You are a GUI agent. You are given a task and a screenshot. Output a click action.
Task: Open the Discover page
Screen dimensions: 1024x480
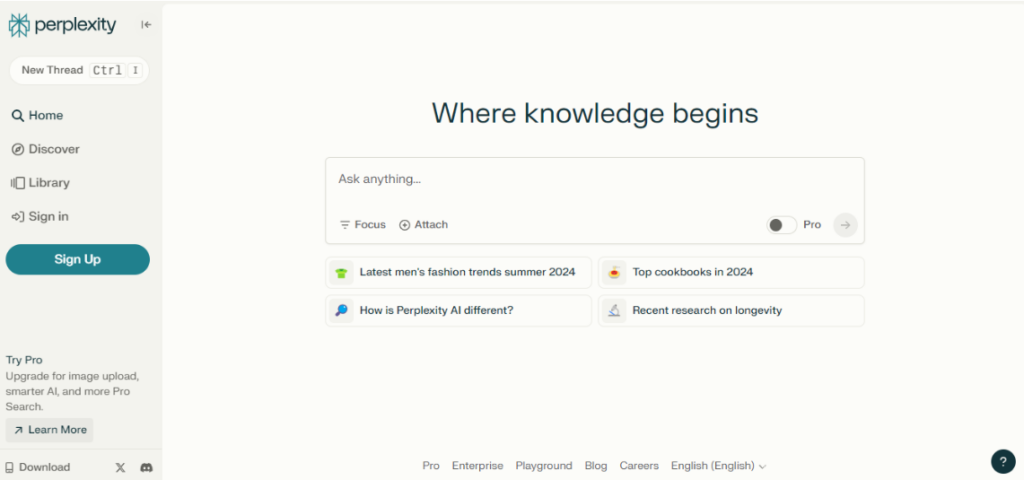click(x=45, y=150)
